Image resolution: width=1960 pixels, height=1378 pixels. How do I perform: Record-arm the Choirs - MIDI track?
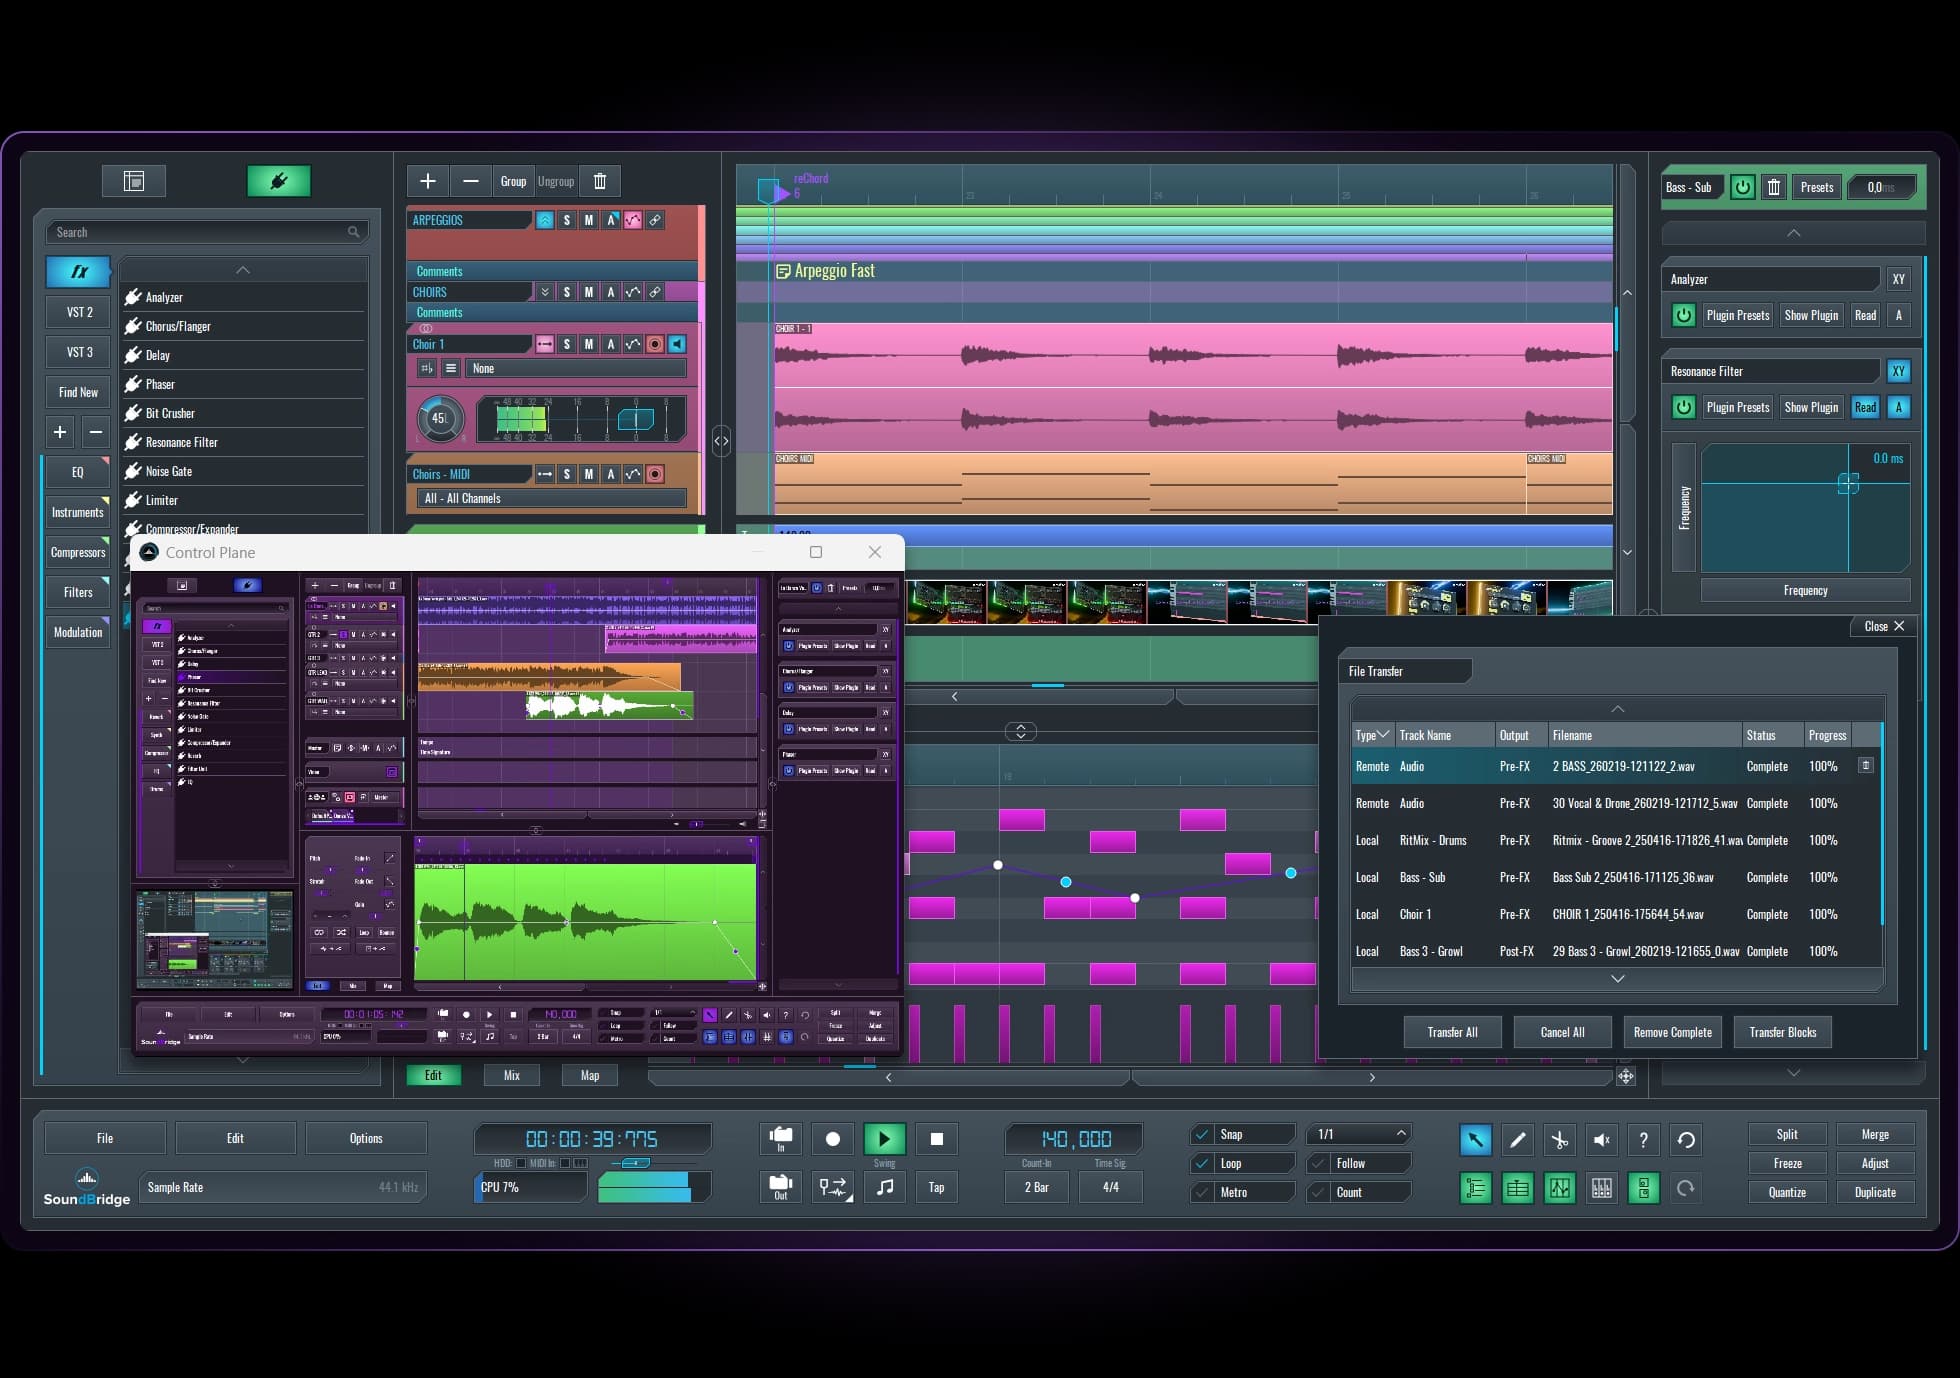(x=655, y=473)
